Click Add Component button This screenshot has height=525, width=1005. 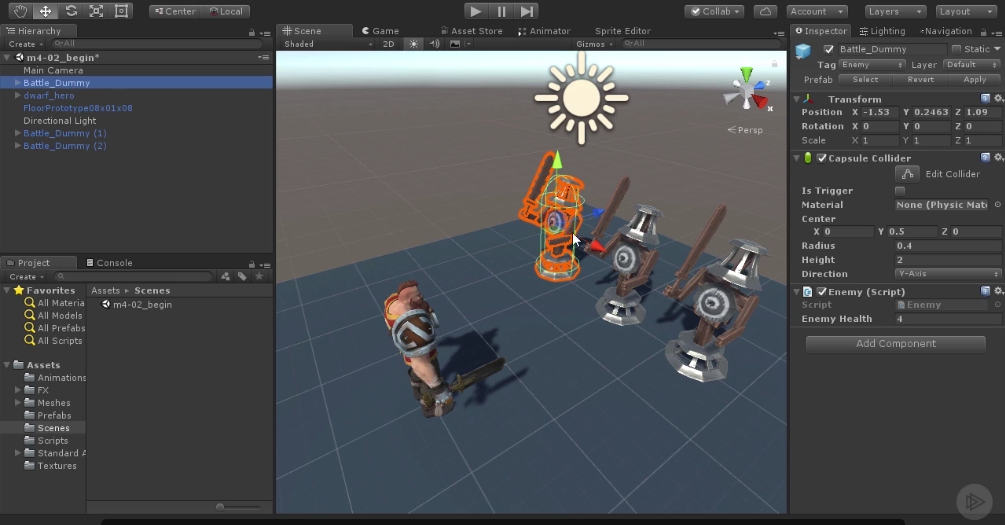(x=895, y=344)
